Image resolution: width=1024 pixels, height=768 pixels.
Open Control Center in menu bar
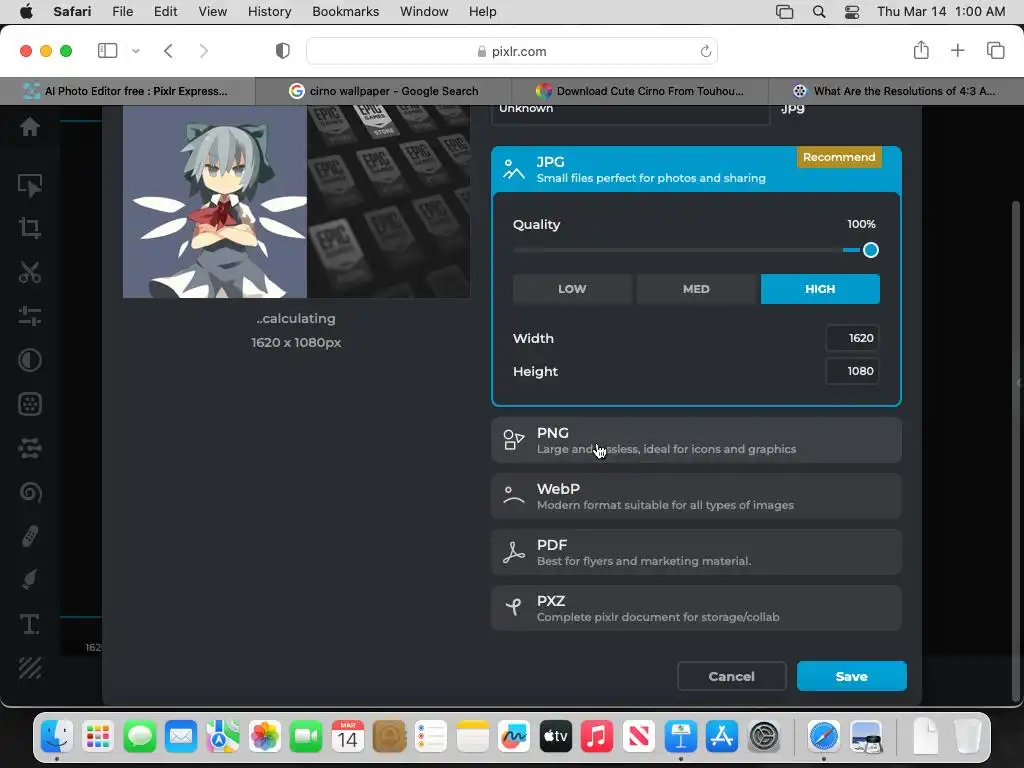tap(852, 12)
